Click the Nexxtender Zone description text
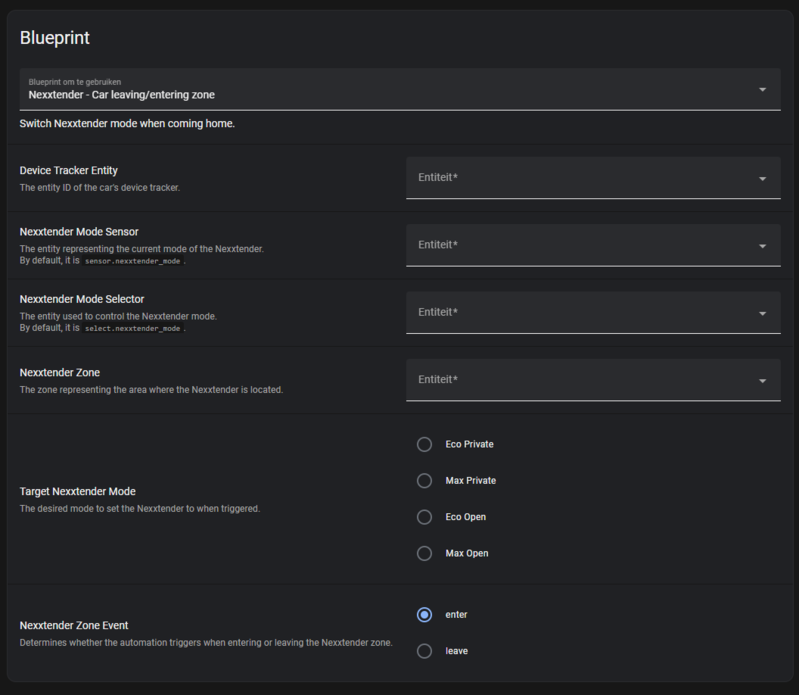 click(x=151, y=390)
